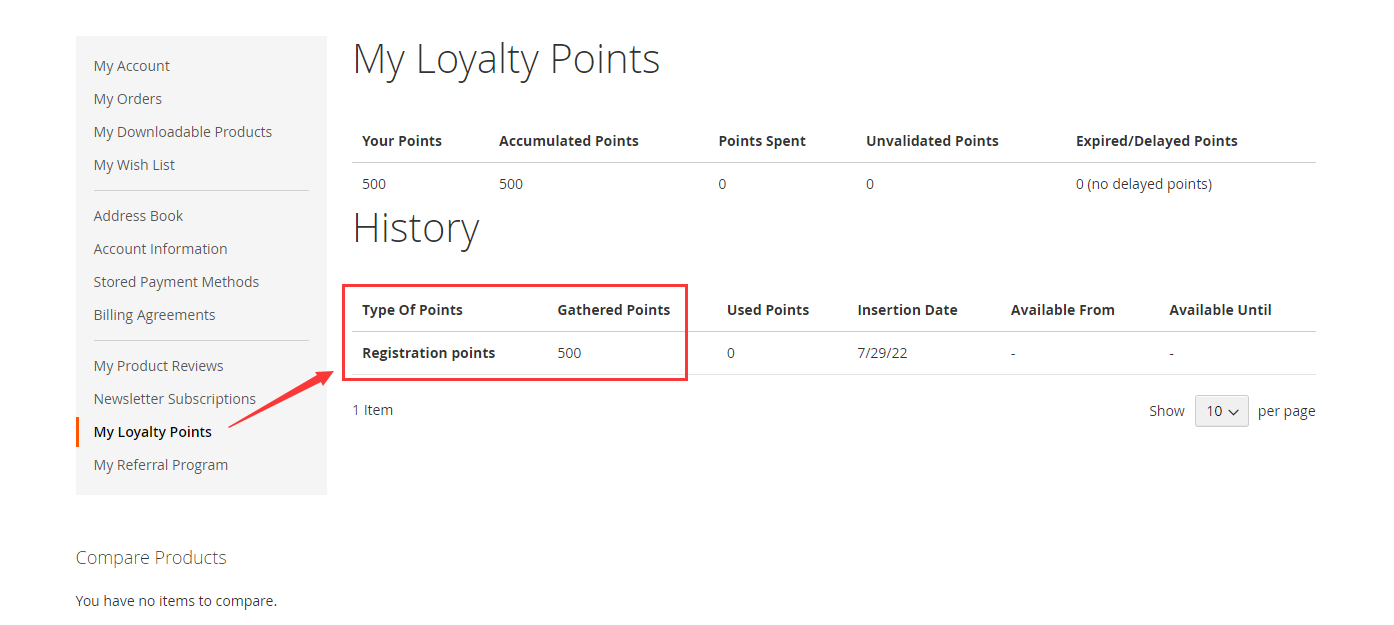
Task: Click the Expired/Delayed Points header
Action: tap(1157, 141)
